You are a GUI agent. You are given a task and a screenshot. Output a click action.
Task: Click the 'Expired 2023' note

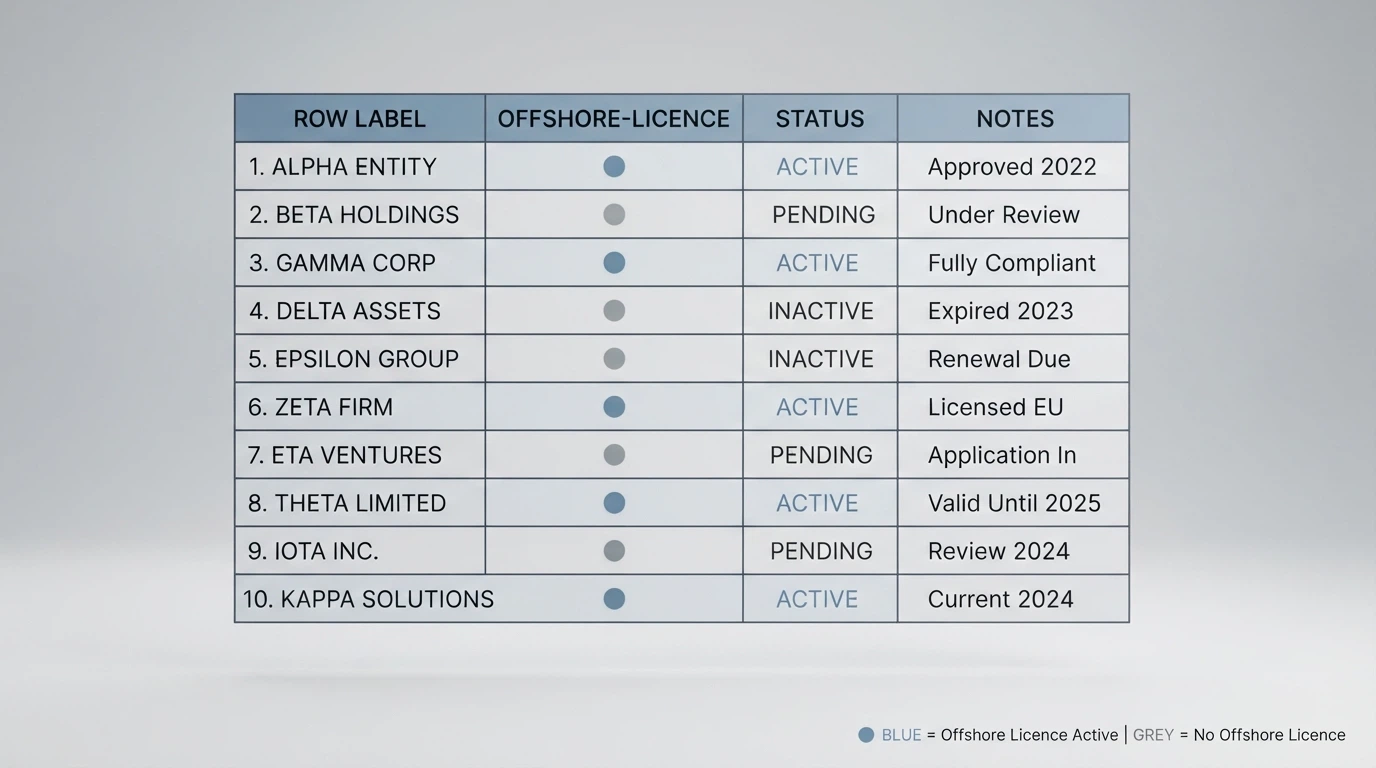click(1000, 311)
